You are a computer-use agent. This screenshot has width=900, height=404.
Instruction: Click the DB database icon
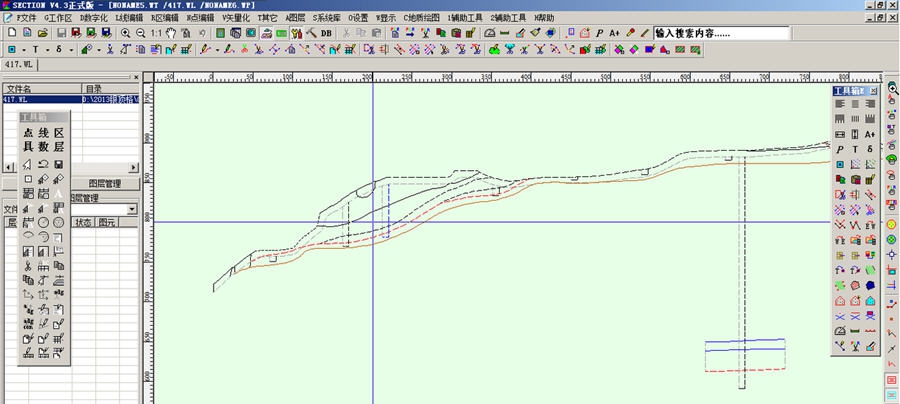pos(327,33)
